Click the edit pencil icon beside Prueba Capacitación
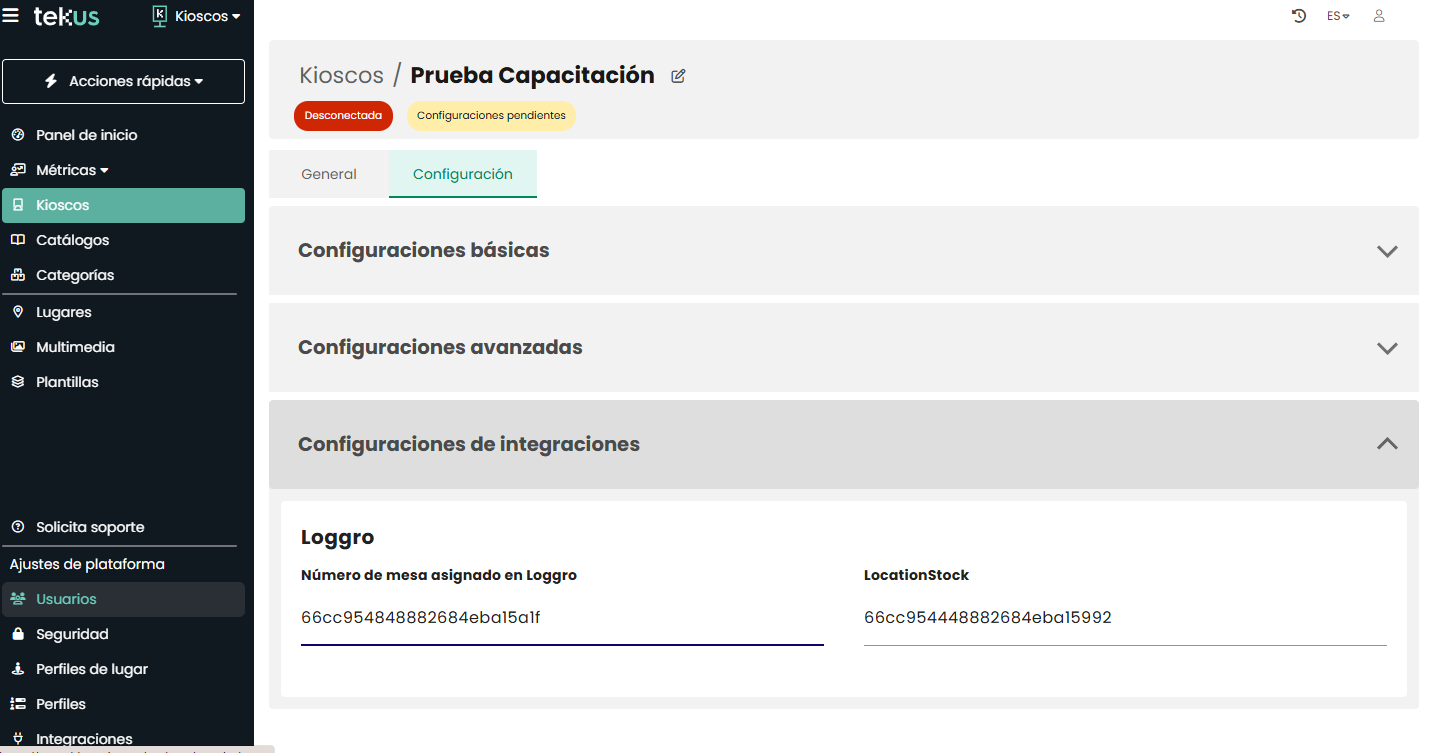This screenshot has height=753, width=1429. 678,76
